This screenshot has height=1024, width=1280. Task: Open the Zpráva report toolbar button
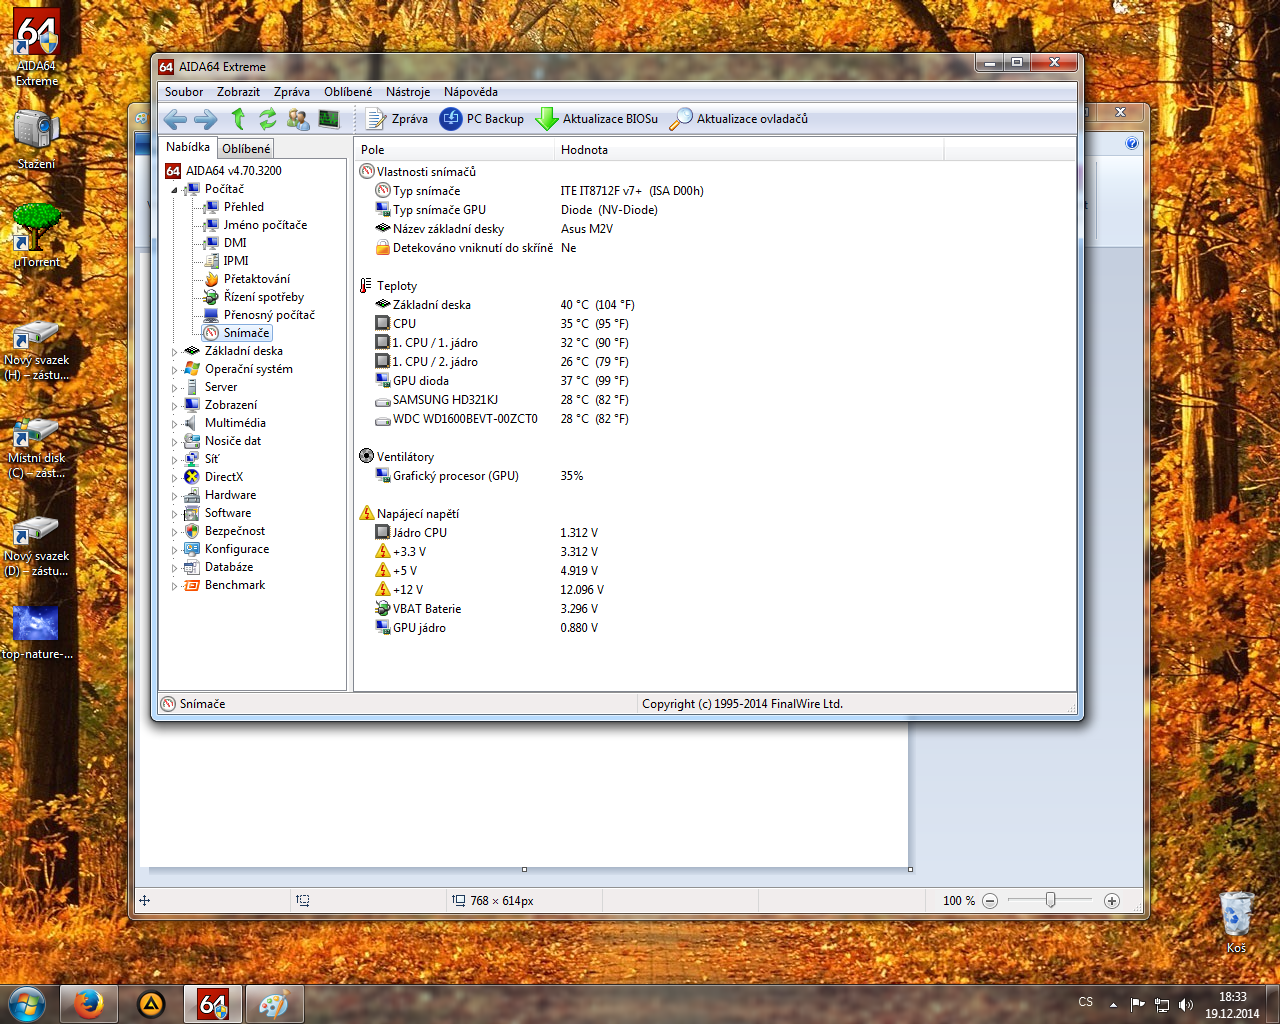click(397, 119)
